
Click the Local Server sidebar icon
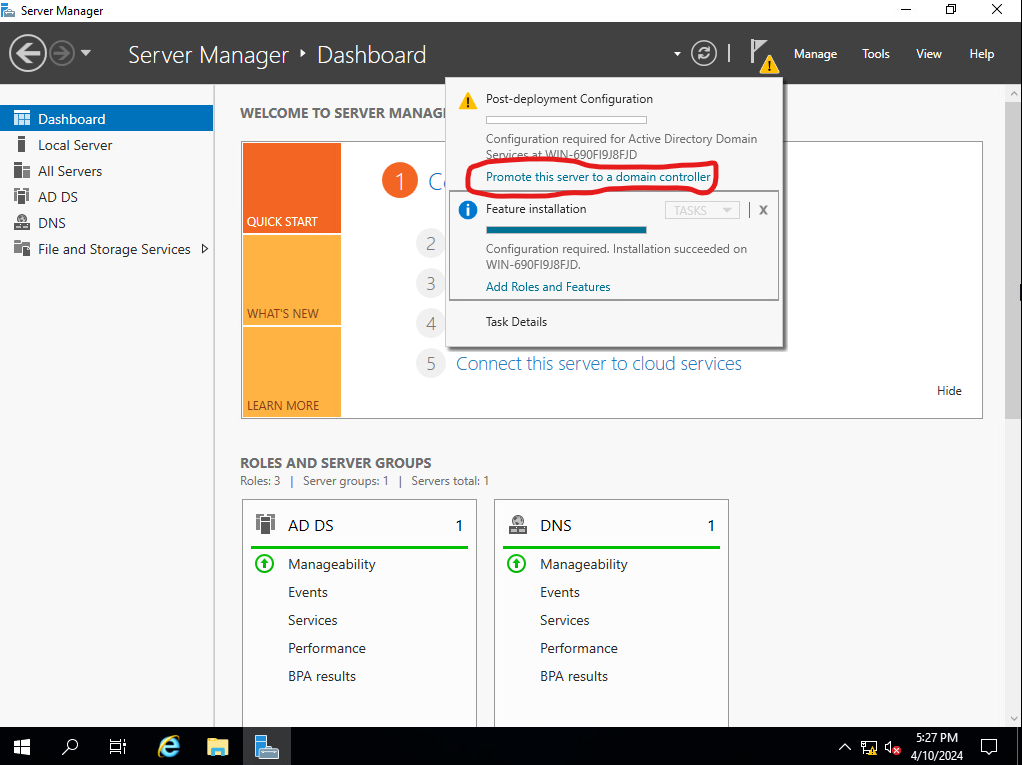22,144
